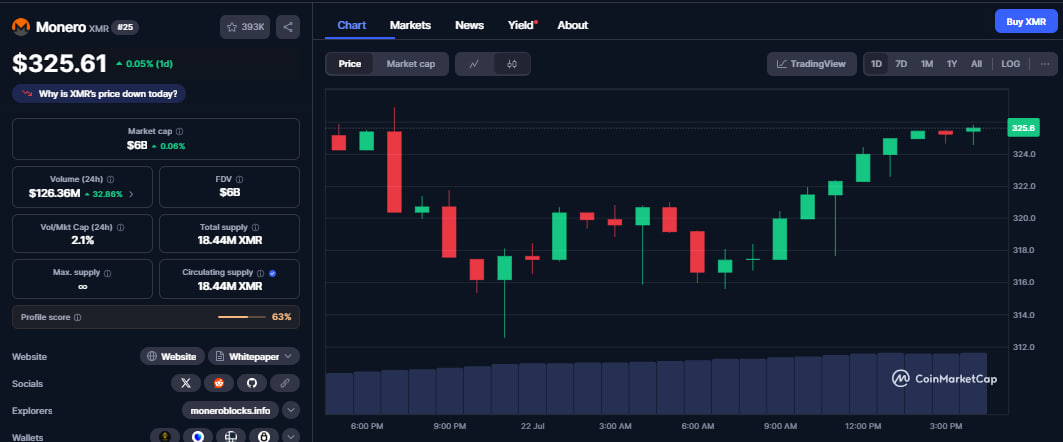Set chart range to 1M
The width and height of the screenshot is (1063, 442).
(927, 64)
